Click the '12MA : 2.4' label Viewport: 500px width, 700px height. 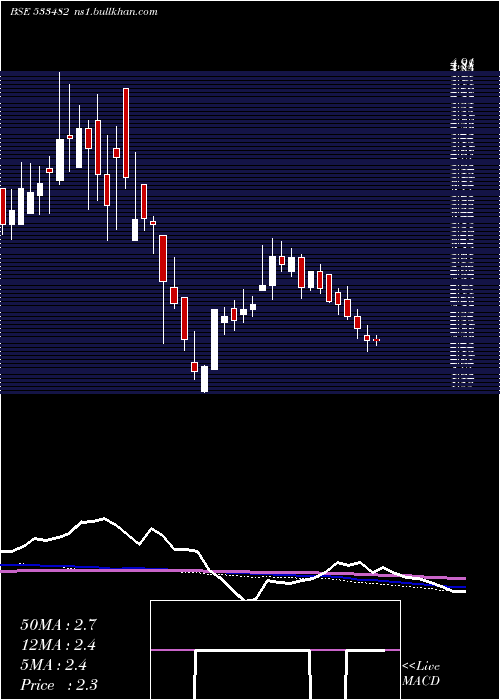(58, 645)
